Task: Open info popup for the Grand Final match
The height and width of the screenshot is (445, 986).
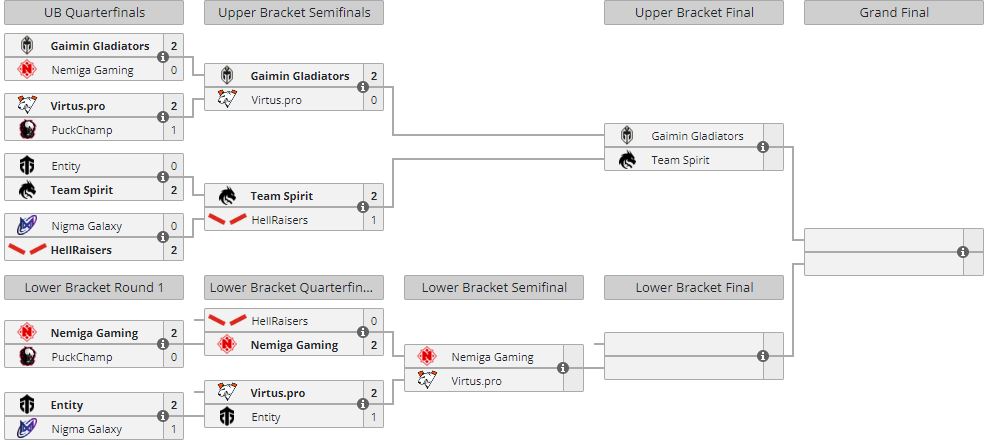Action: [963, 251]
